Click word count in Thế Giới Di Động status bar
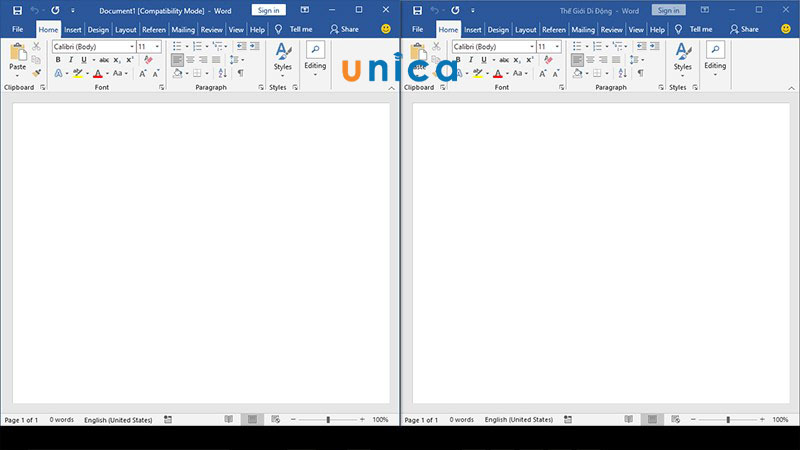 (x=461, y=420)
